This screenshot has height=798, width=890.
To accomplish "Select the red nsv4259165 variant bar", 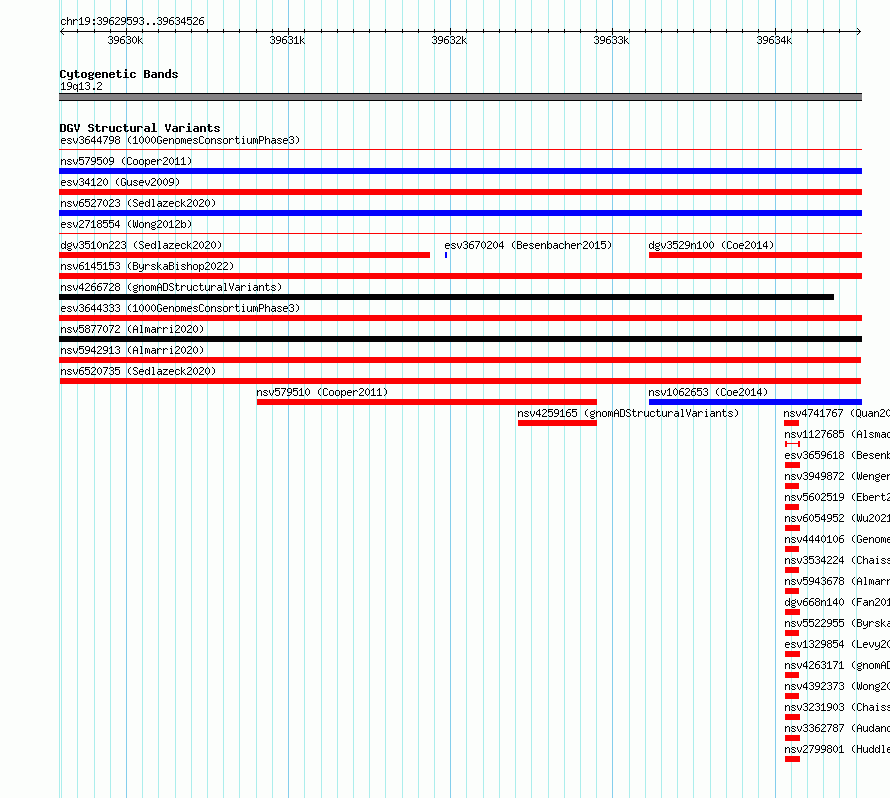I will point(557,423).
